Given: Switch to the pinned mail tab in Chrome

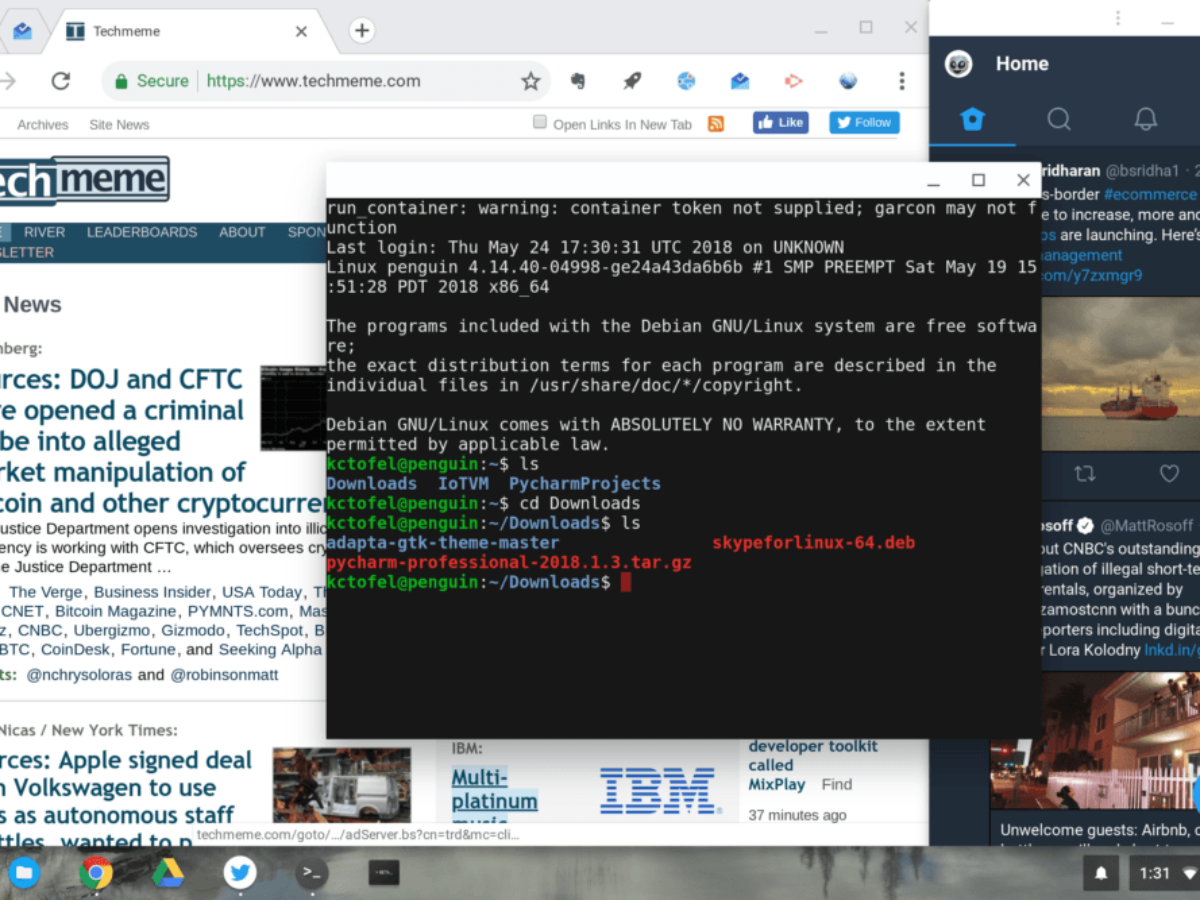Looking at the screenshot, I should tap(22, 31).
